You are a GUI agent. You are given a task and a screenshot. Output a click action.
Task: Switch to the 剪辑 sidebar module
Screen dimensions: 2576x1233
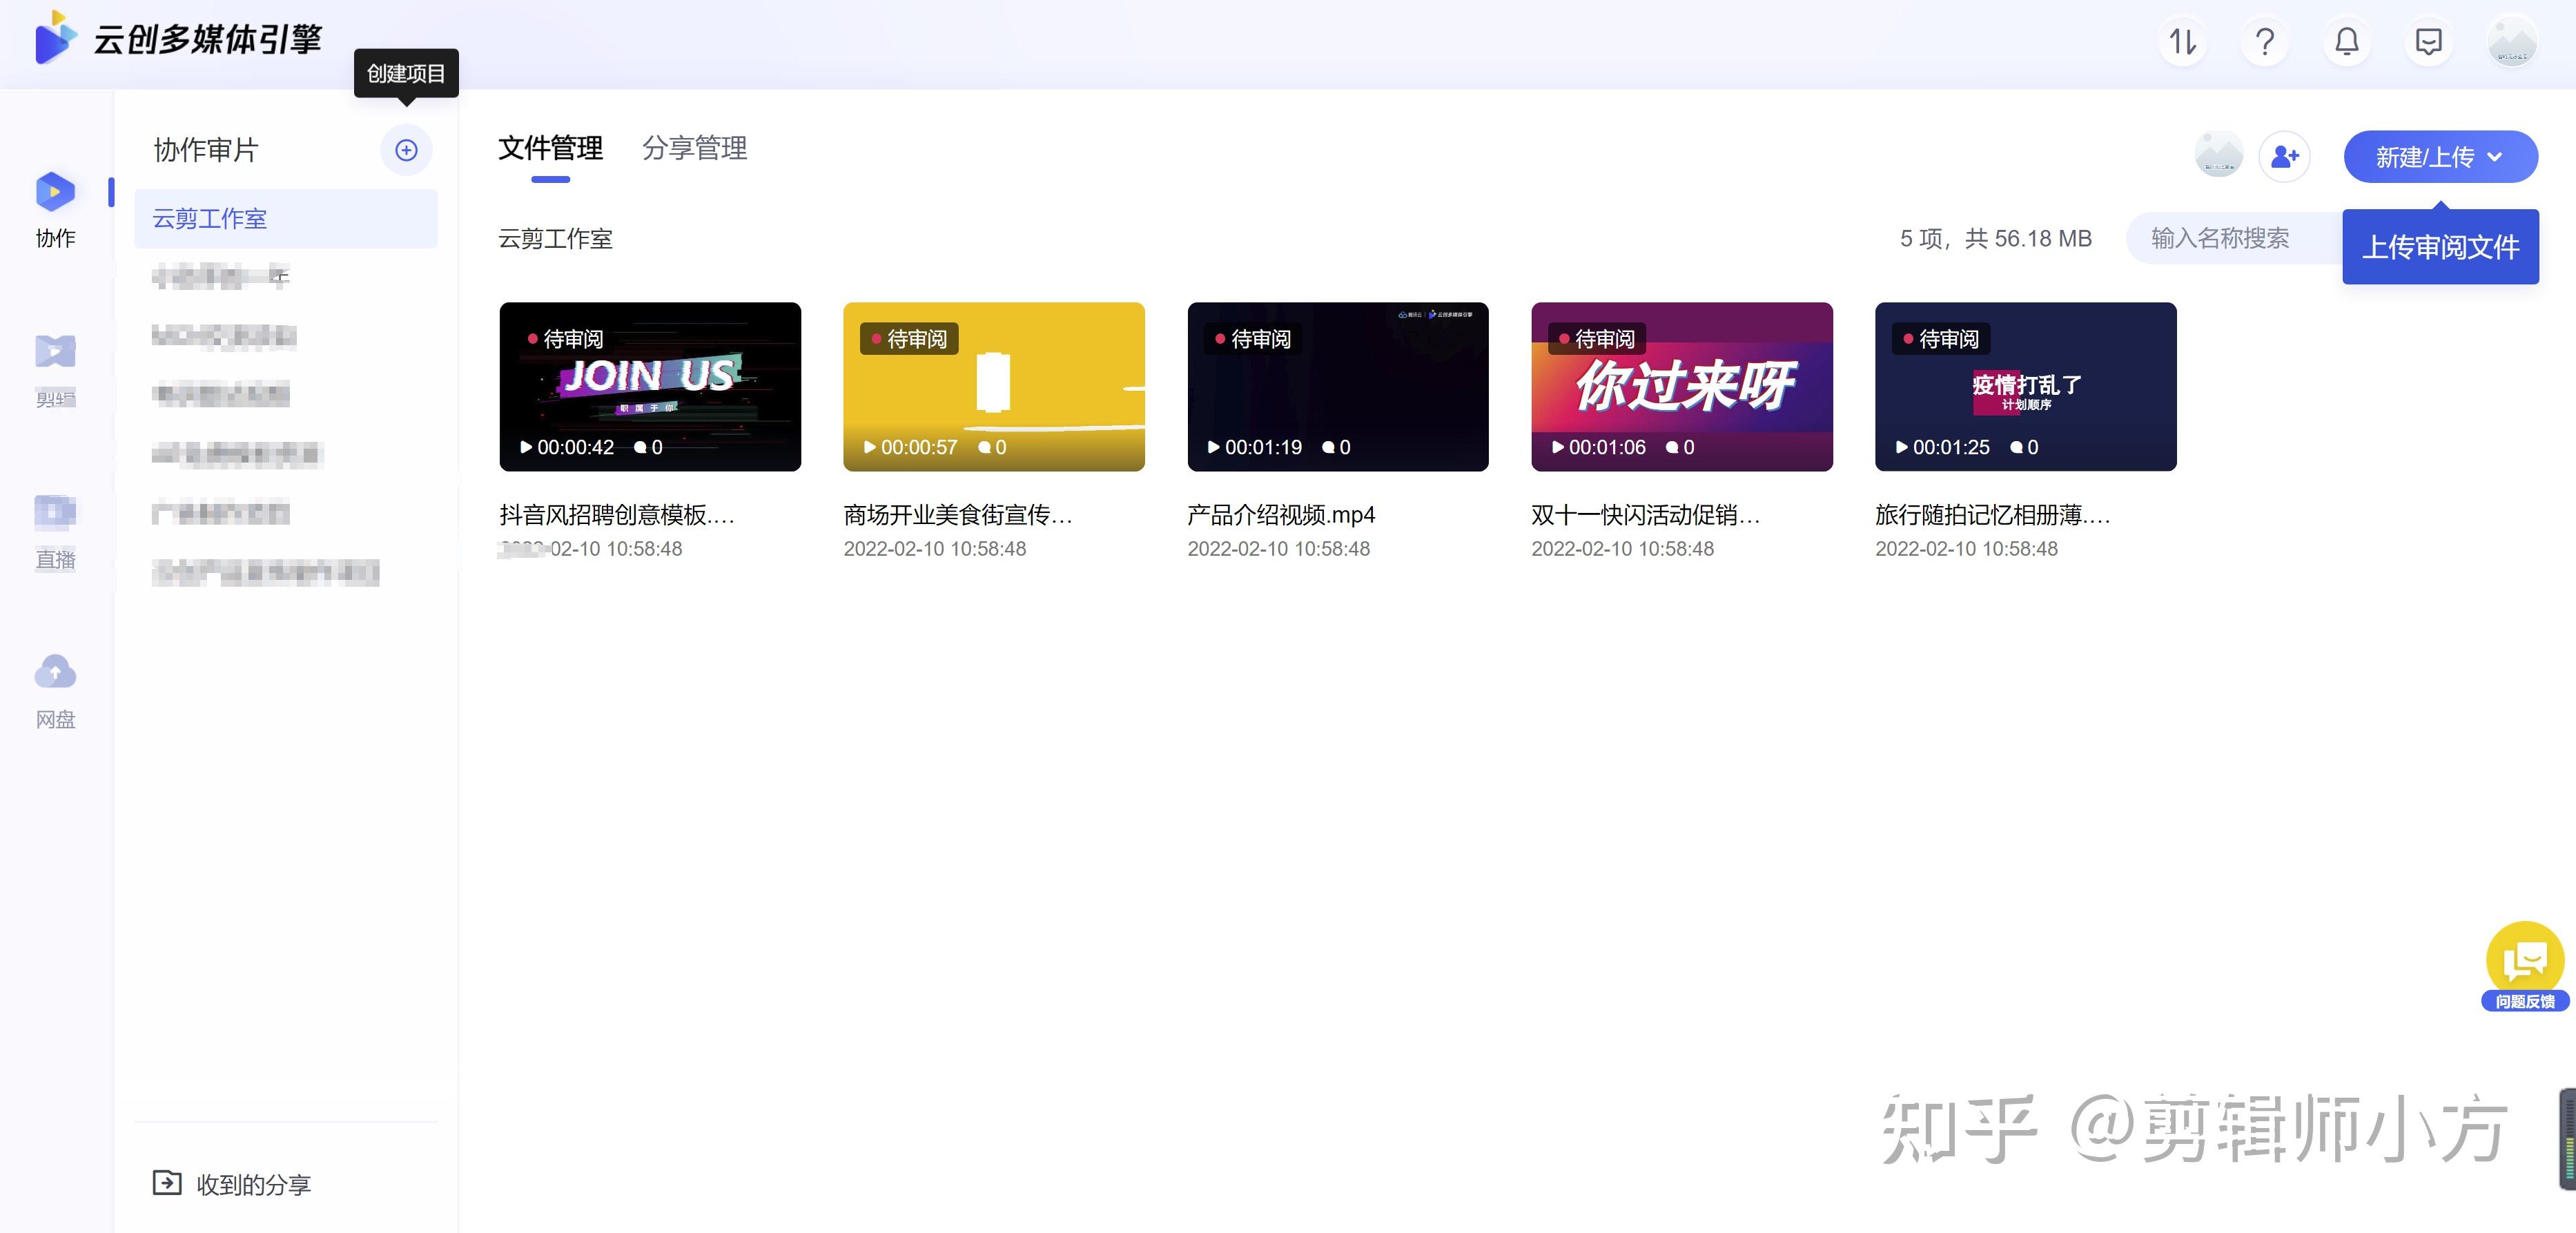point(55,370)
